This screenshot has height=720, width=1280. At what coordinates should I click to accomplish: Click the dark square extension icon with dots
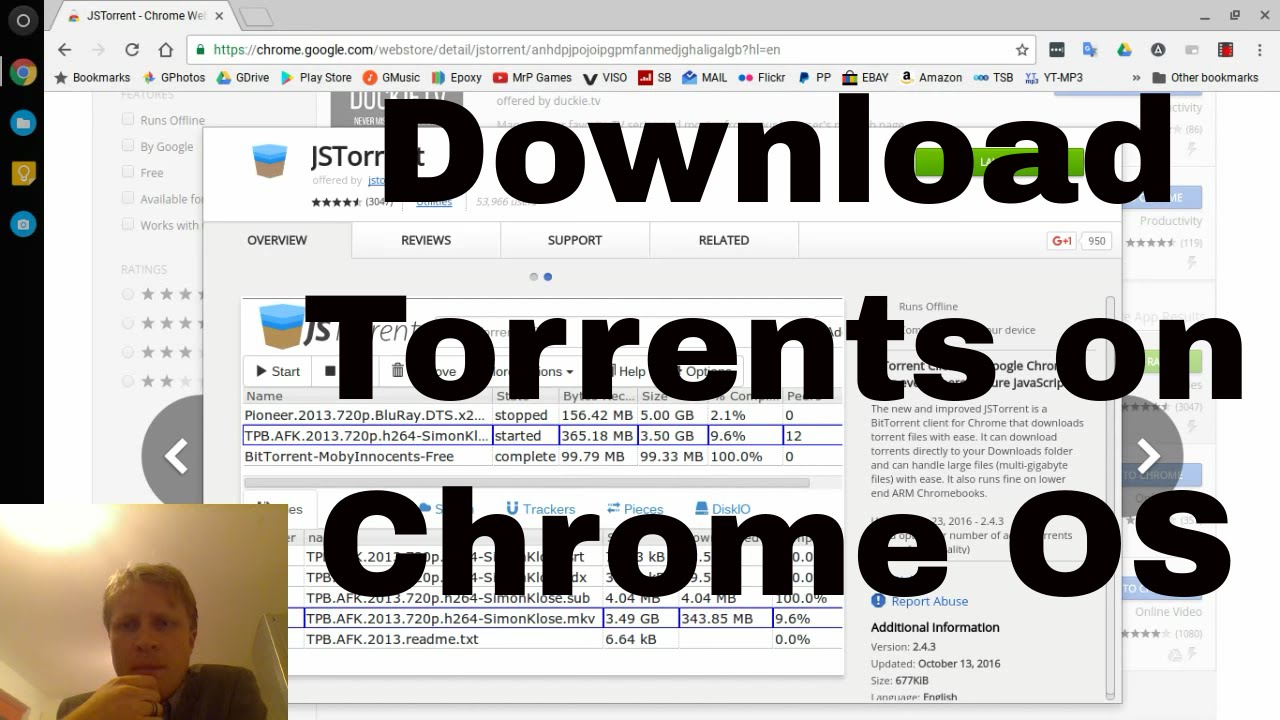point(1057,49)
